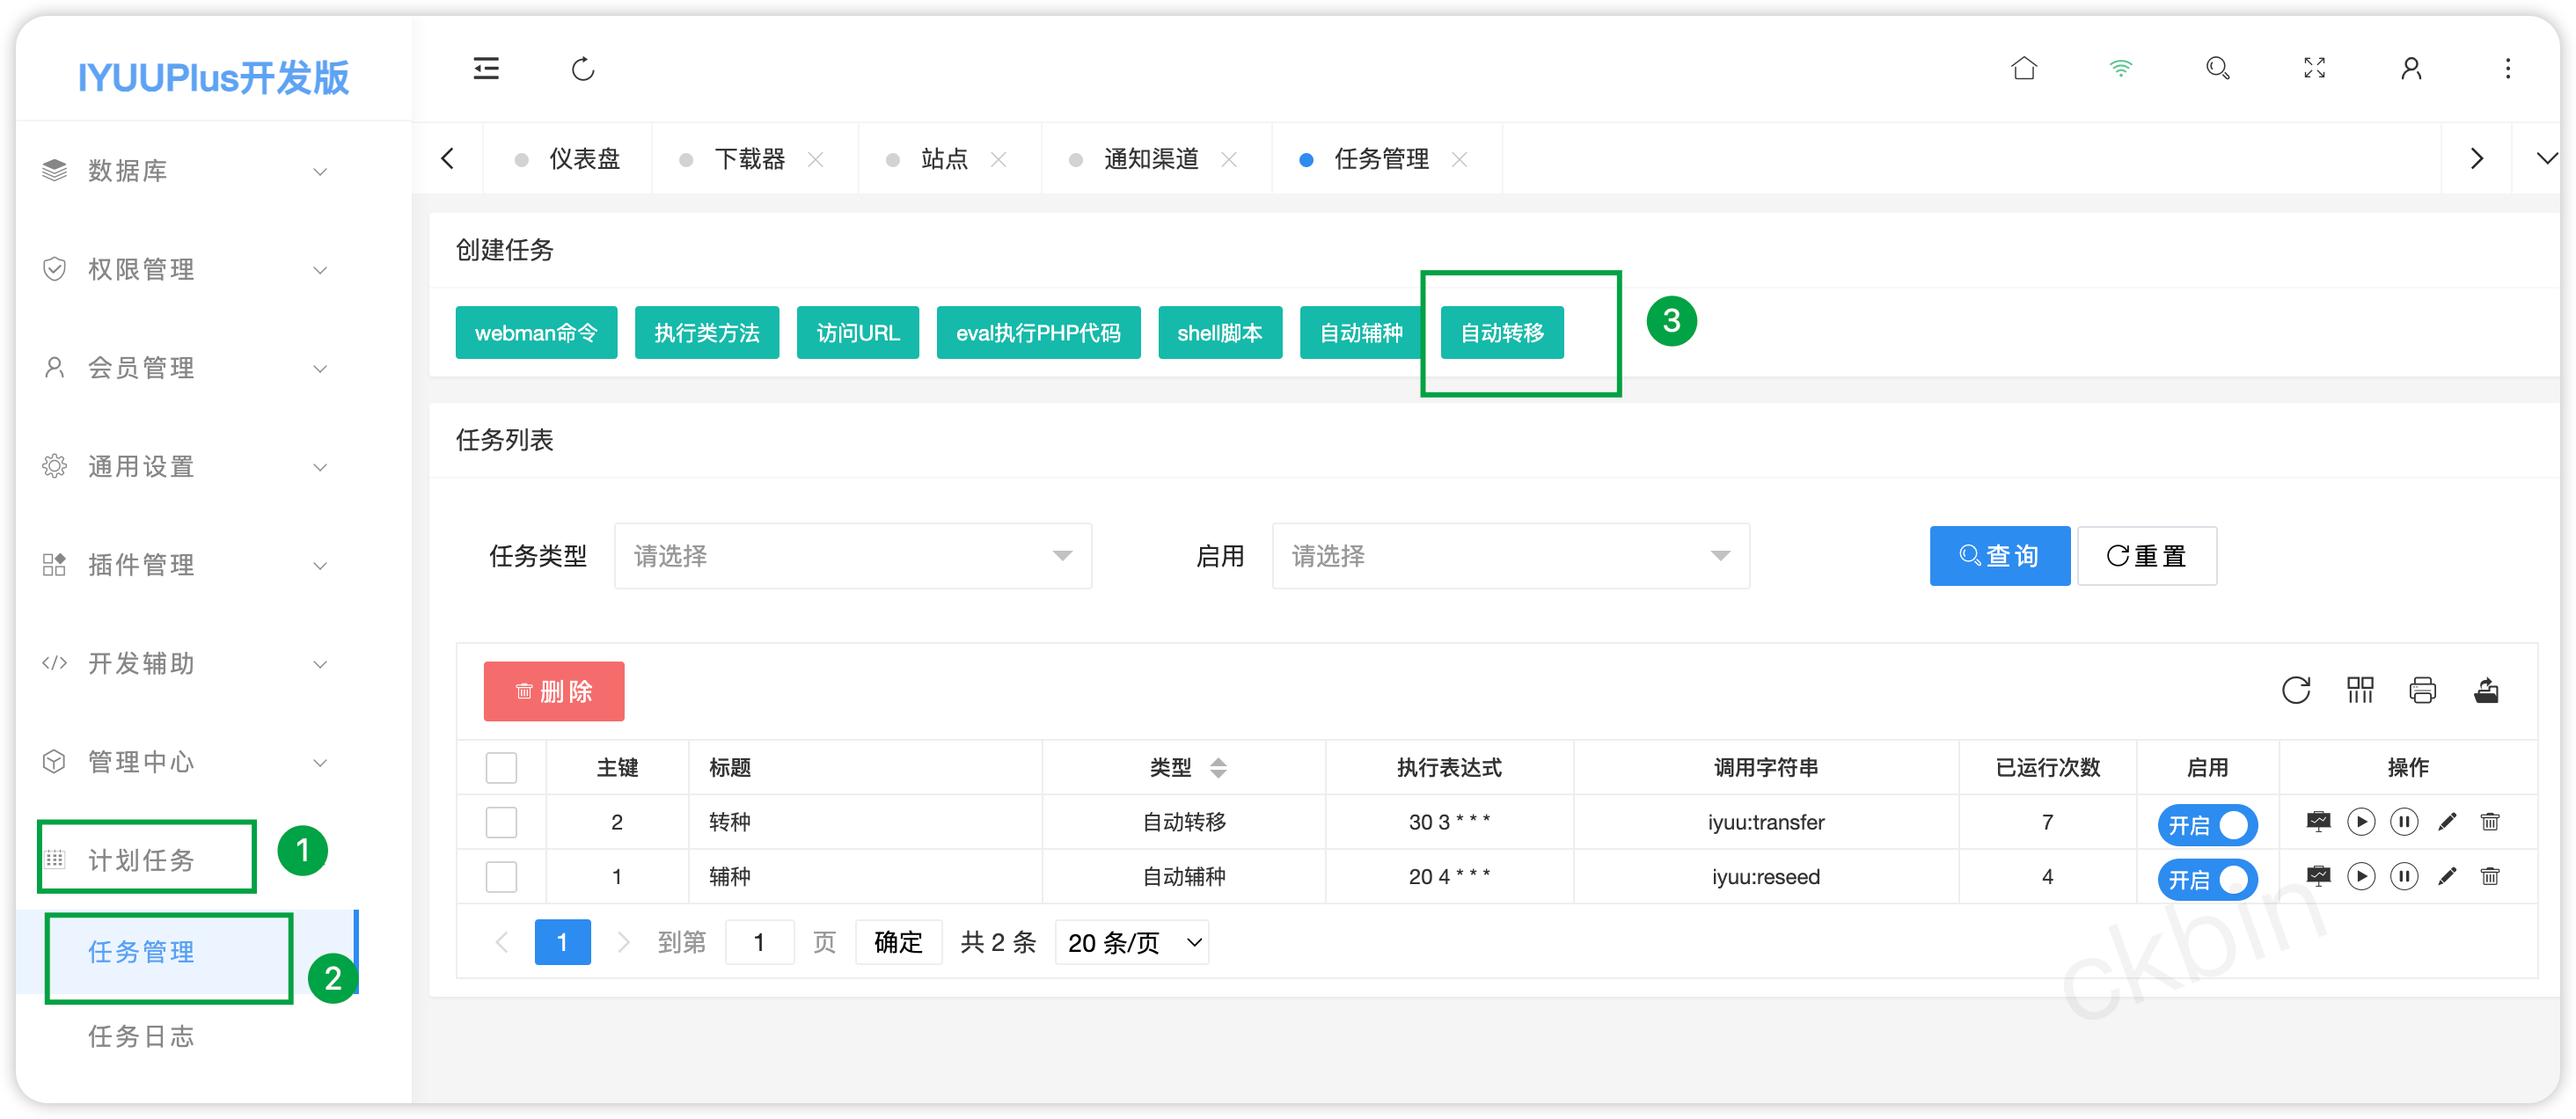Open column filter grid icon above table
The image size is (2576, 1119).
[x=2360, y=690]
